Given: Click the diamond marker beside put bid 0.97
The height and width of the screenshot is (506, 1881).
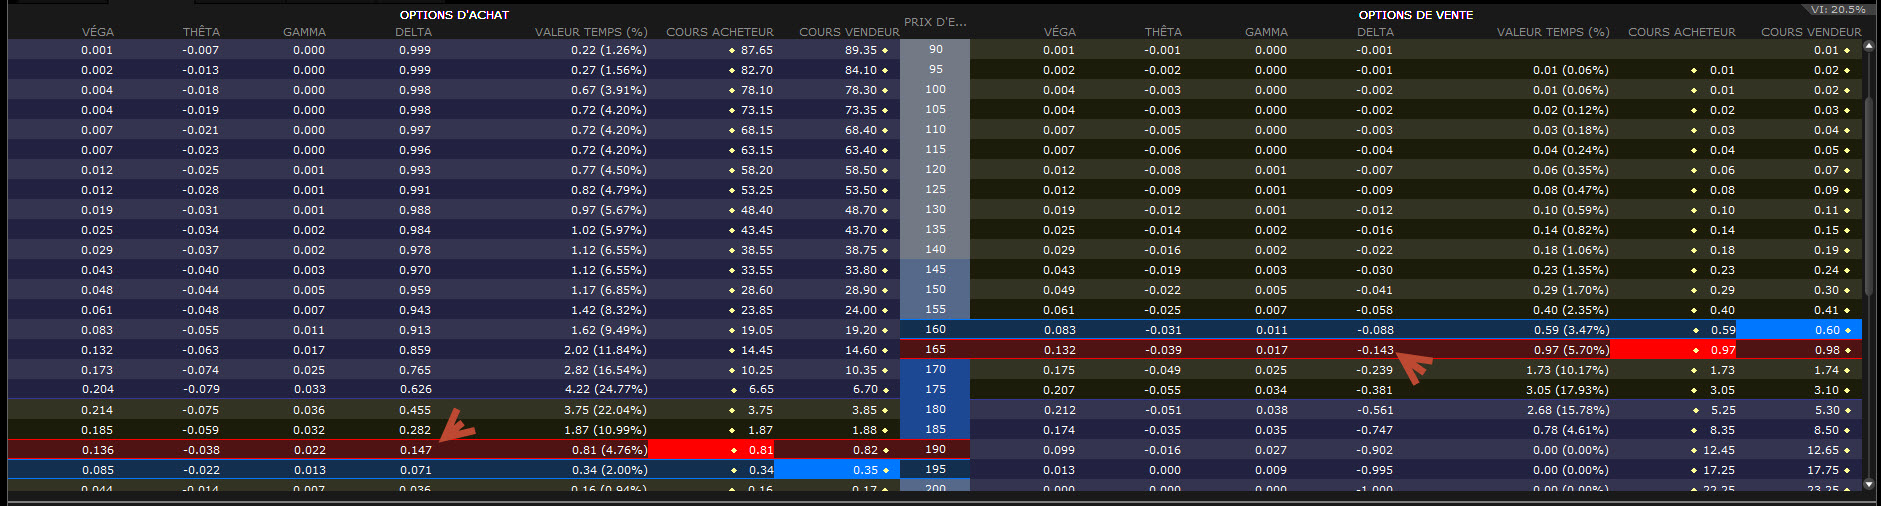Looking at the screenshot, I should click(x=1696, y=350).
